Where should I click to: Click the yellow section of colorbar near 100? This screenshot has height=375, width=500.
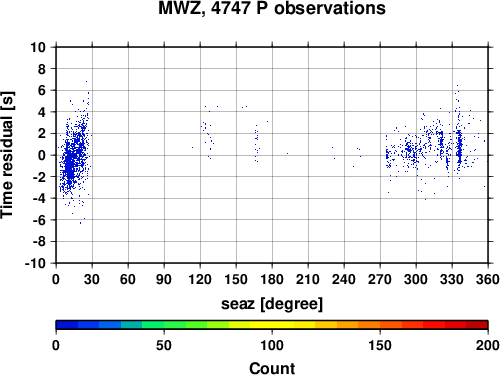(272, 325)
